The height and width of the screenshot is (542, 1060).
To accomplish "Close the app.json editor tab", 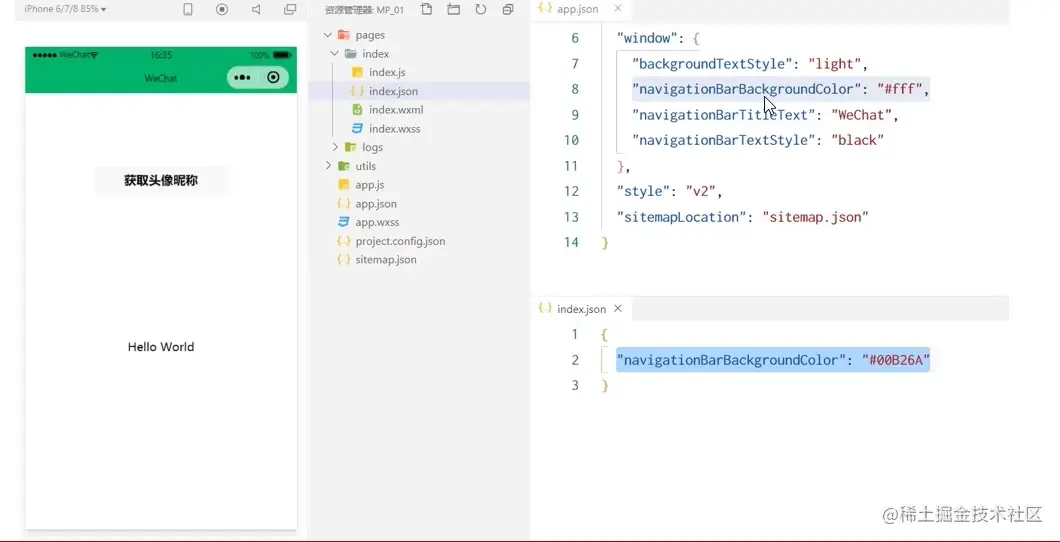I will coord(617,9).
